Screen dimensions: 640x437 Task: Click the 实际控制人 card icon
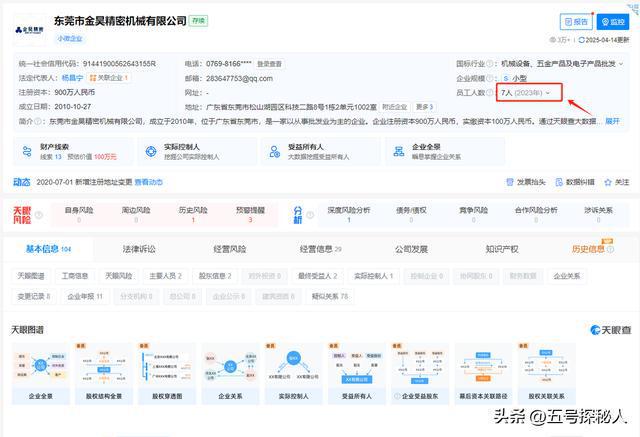click(x=151, y=151)
